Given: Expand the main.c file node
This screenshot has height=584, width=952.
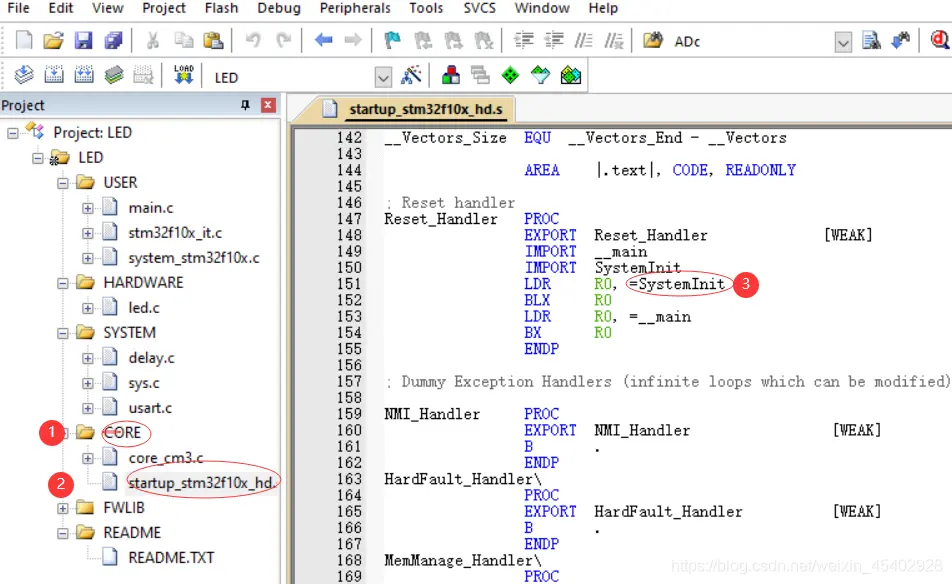Looking at the screenshot, I should (88, 208).
